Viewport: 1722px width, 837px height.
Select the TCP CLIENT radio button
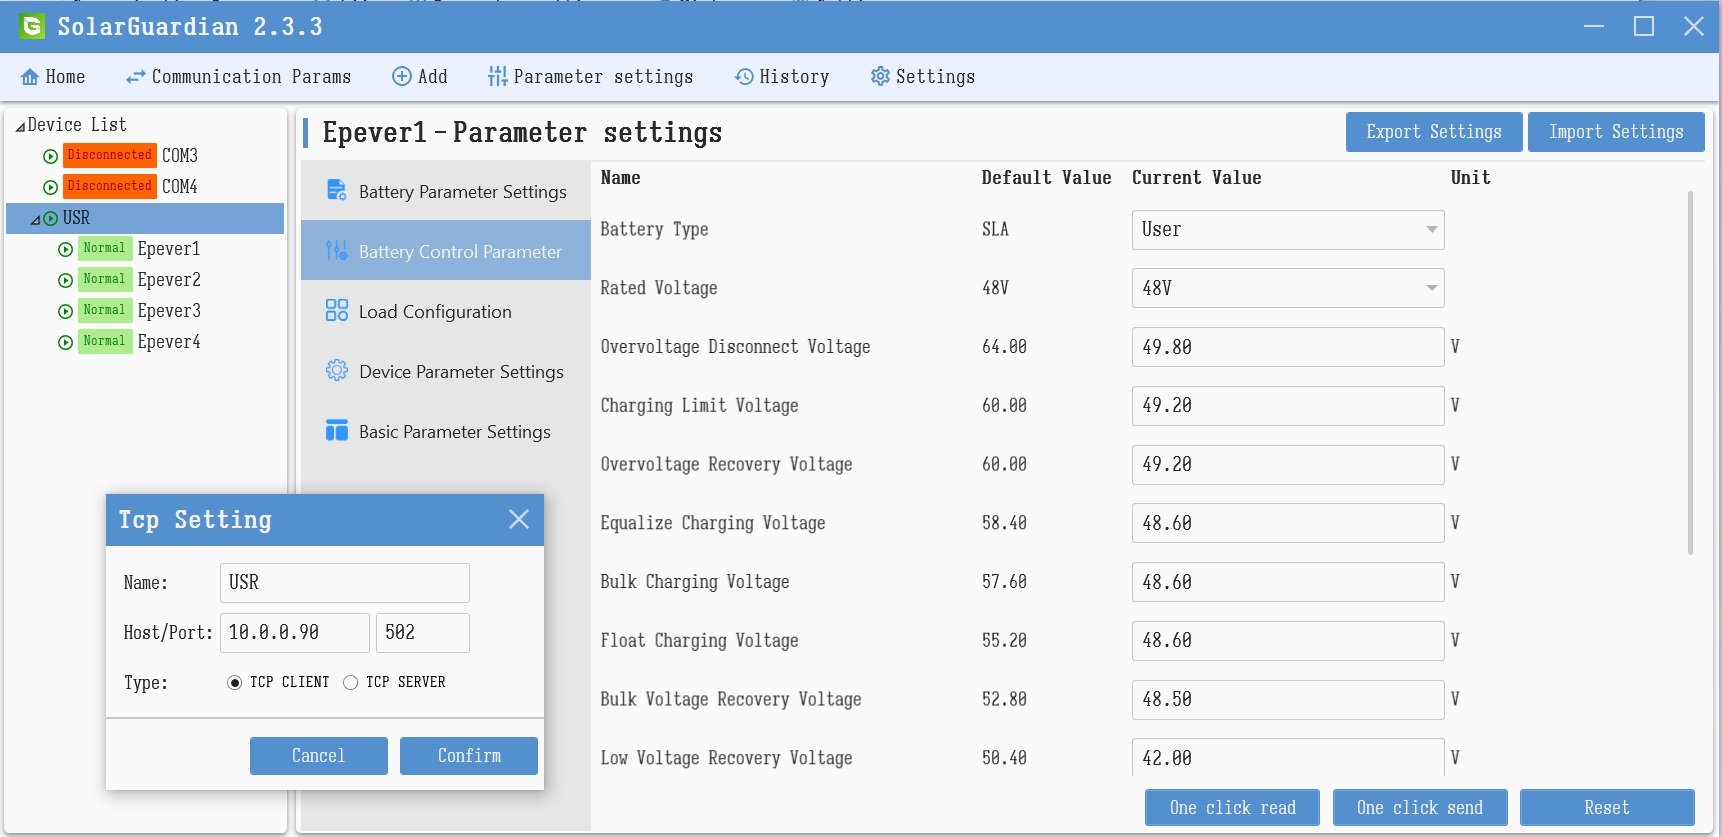pyautogui.click(x=235, y=683)
